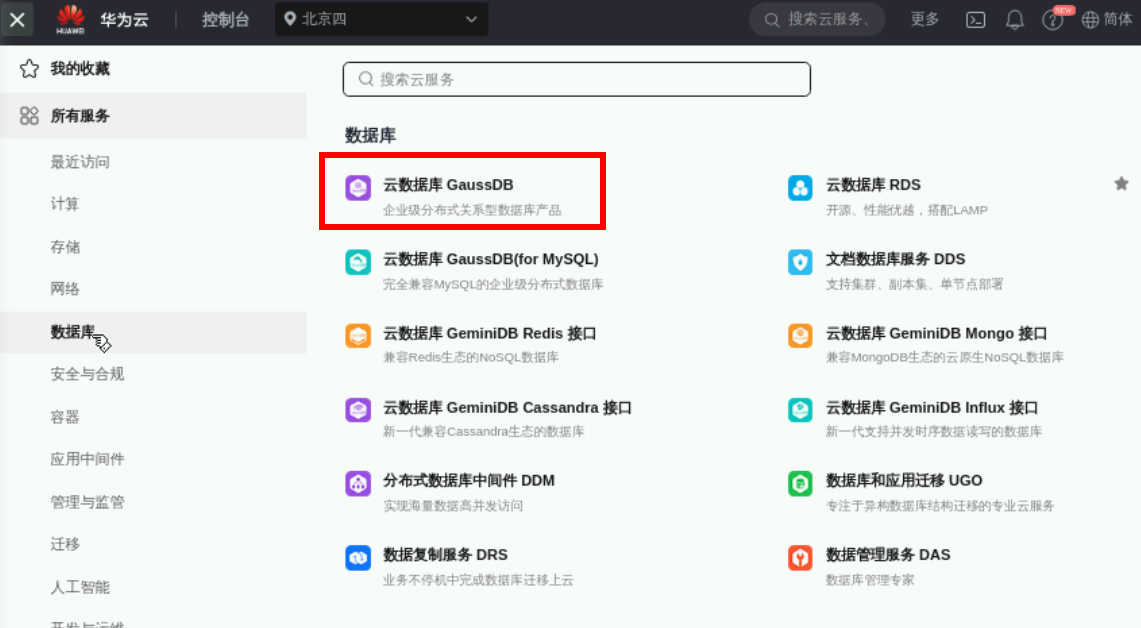Click the 开源、性能优越,搭配LAMP description
The height and width of the screenshot is (628, 1141).
(x=907, y=210)
